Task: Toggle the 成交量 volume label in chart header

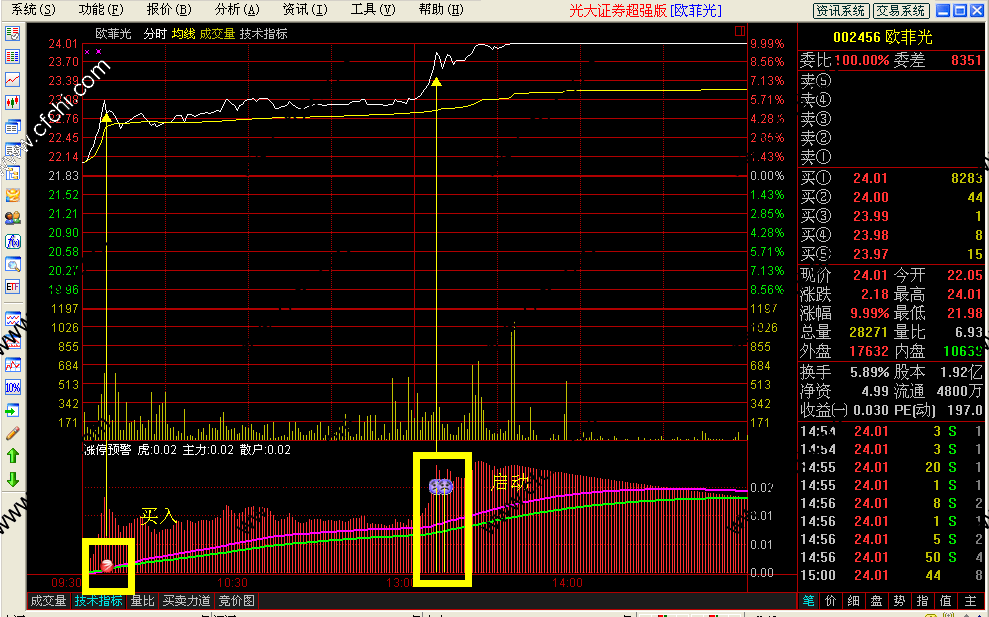Action: [216, 33]
